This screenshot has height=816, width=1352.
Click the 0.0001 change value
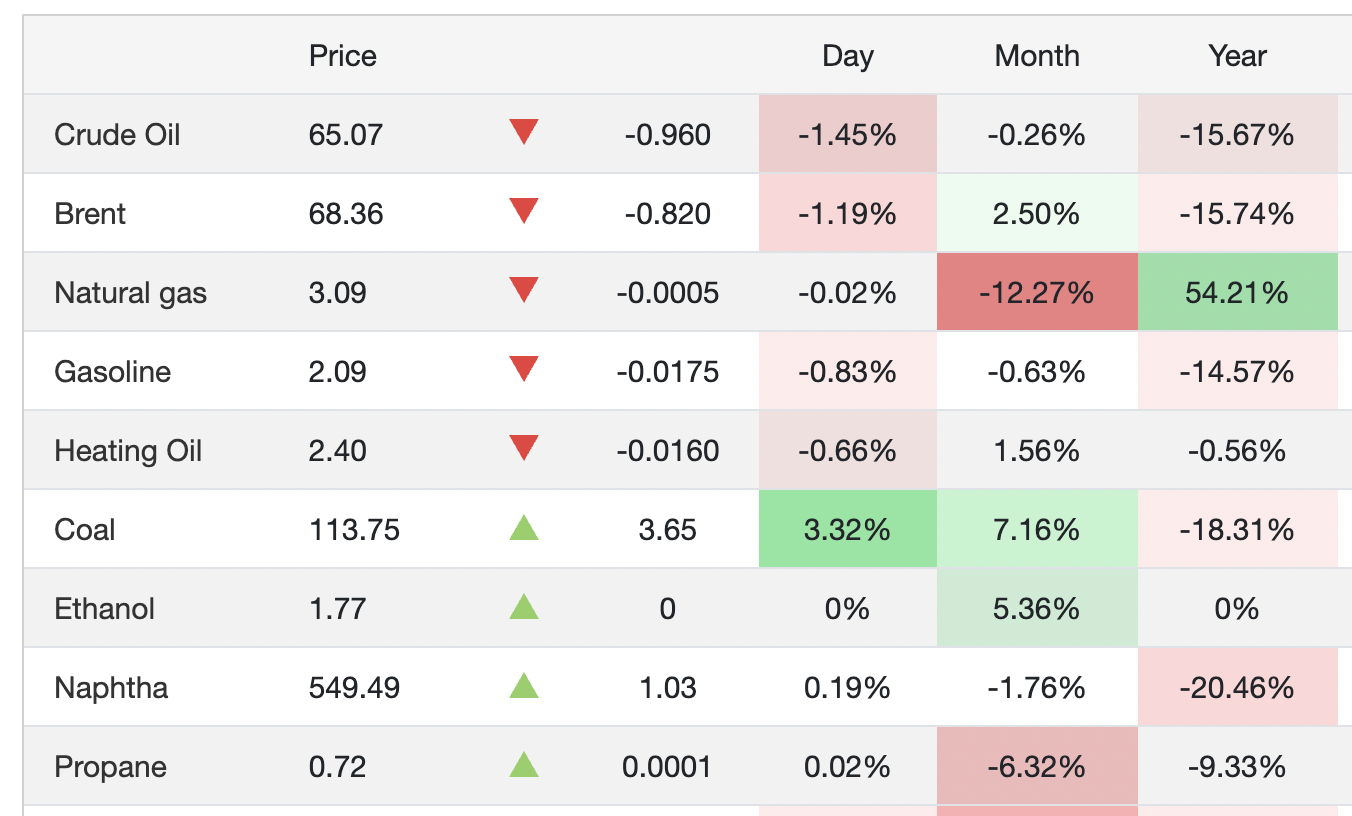667,766
